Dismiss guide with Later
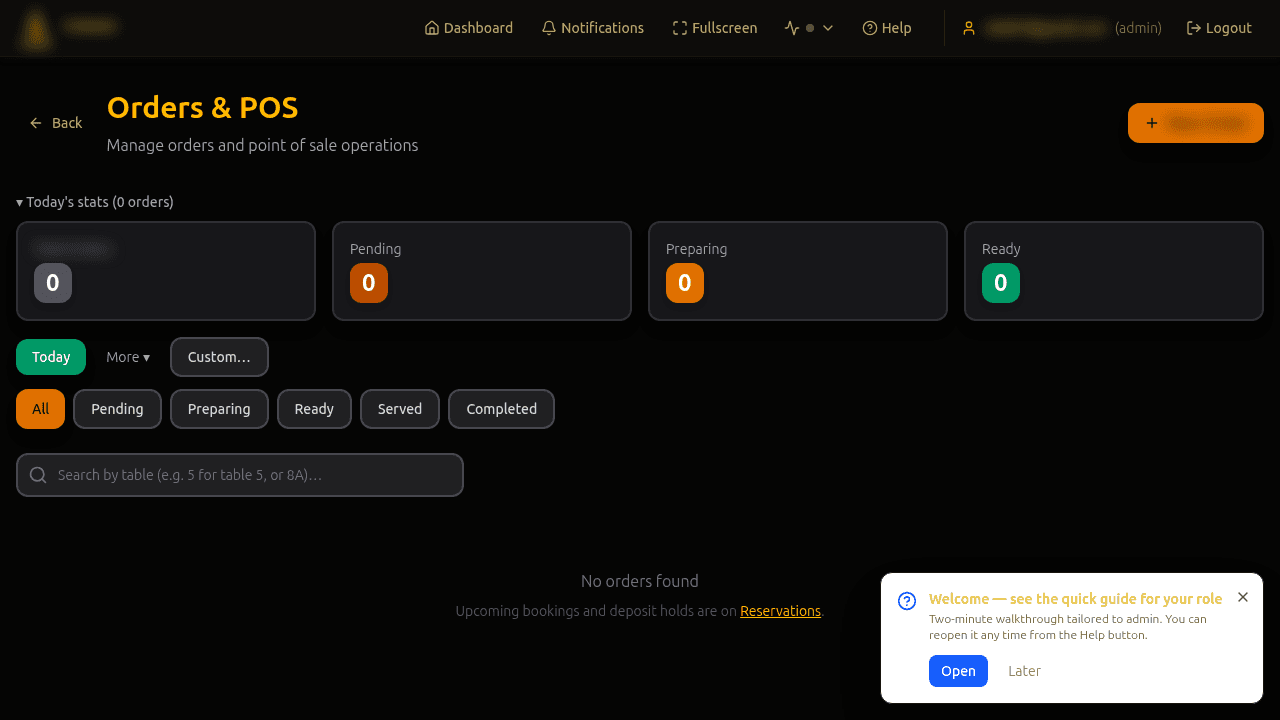 tap(1024, 671)
